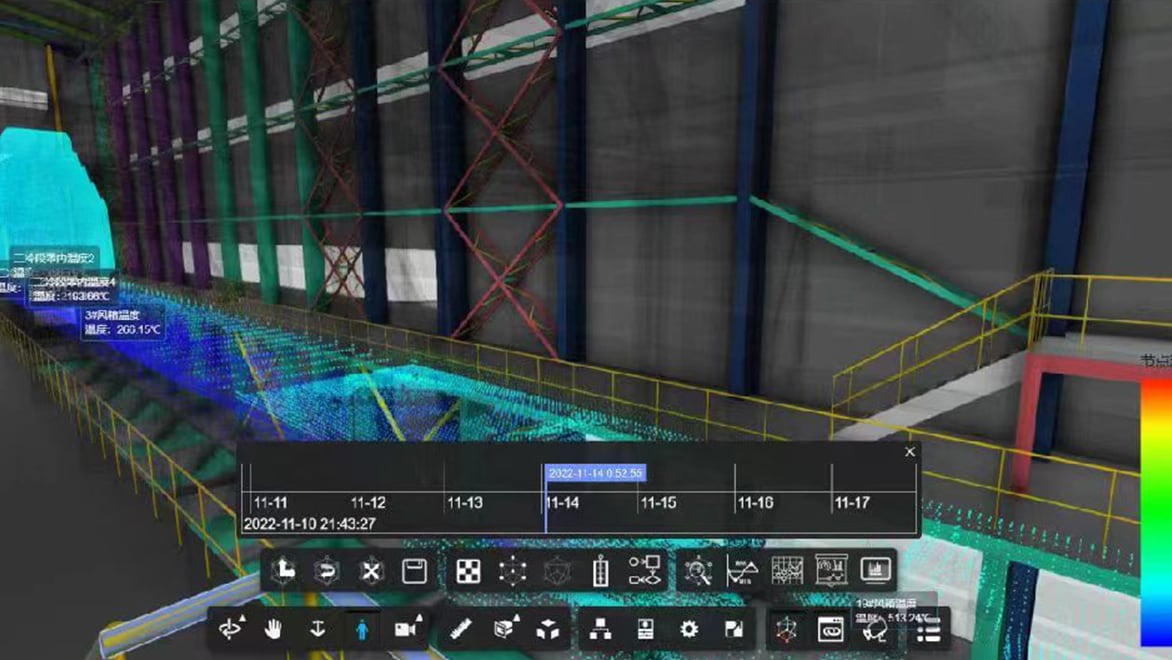This screenshot has height=660, width=1172.
Task: Open the monitor bar chart panel
Action: (x=875, y=570)
